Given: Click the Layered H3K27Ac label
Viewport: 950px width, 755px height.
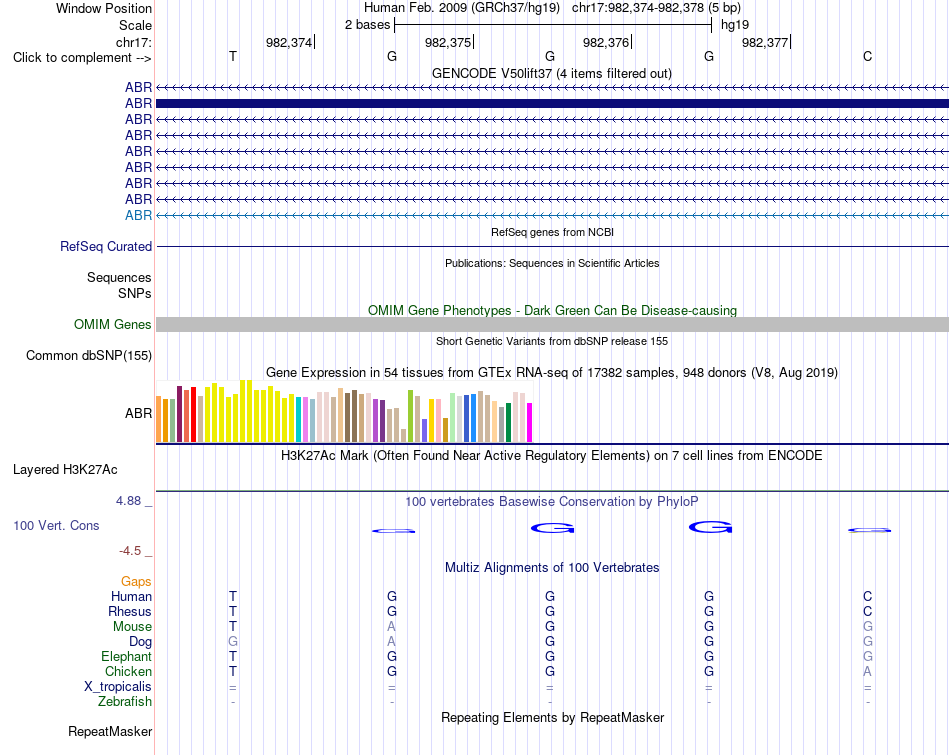Looking at the screenshot, I should click(x=65, y=470).
